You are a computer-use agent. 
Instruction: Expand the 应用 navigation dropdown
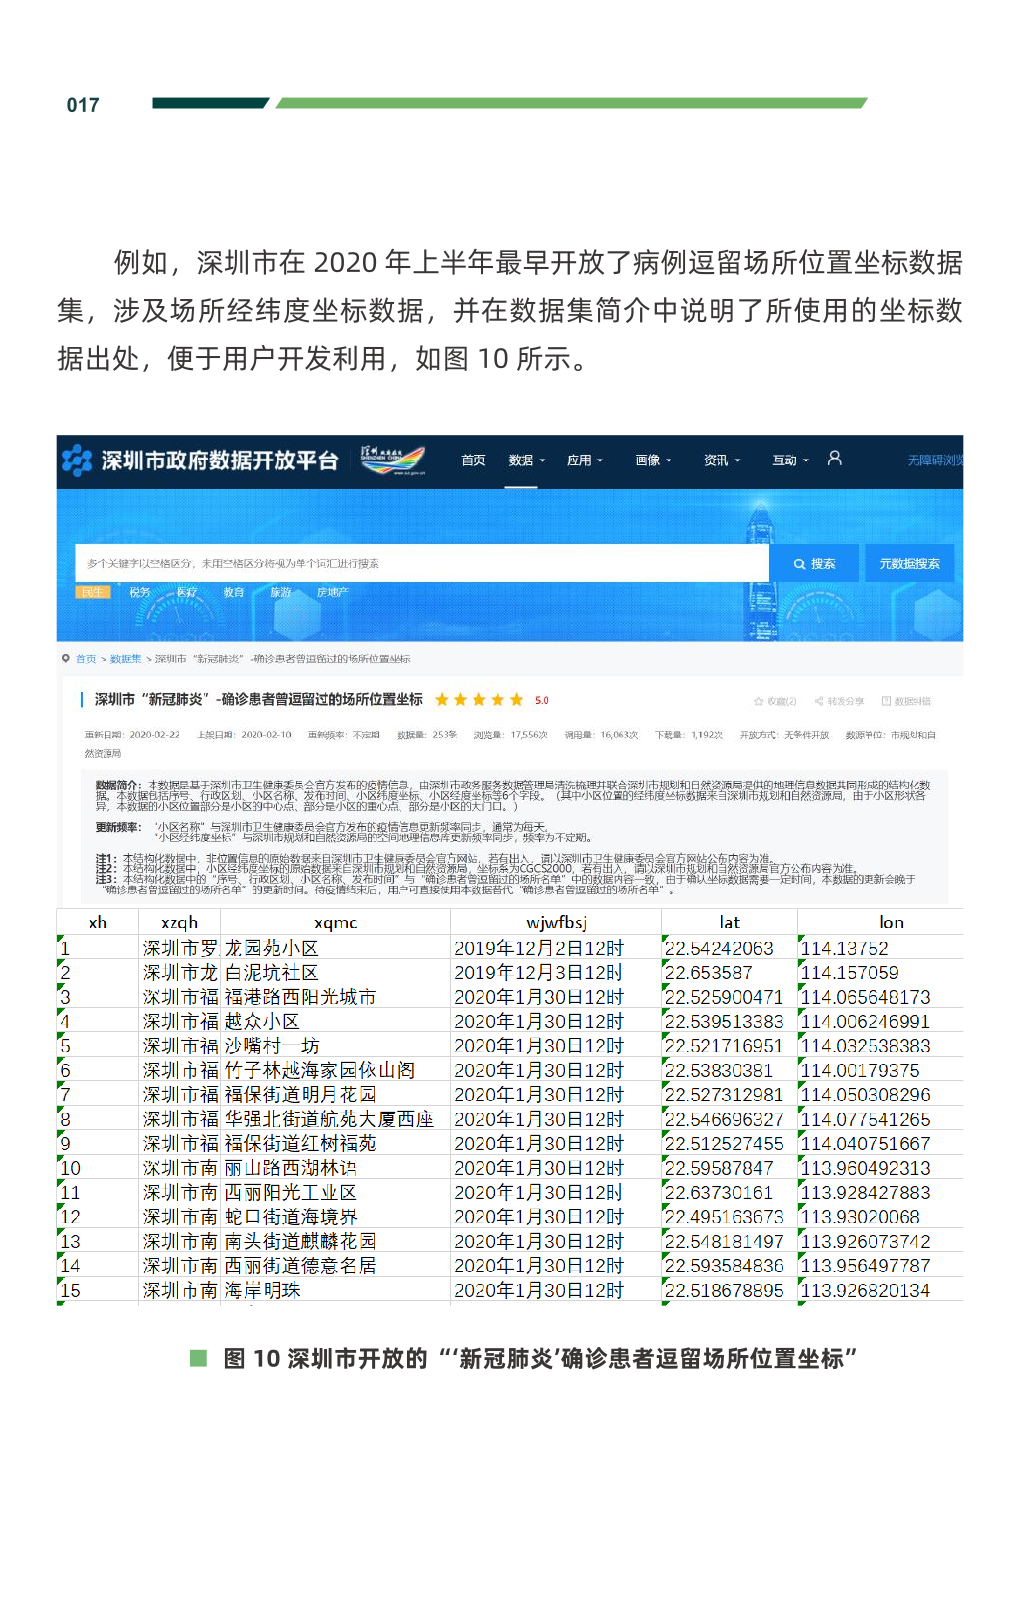tap(584, 461)
